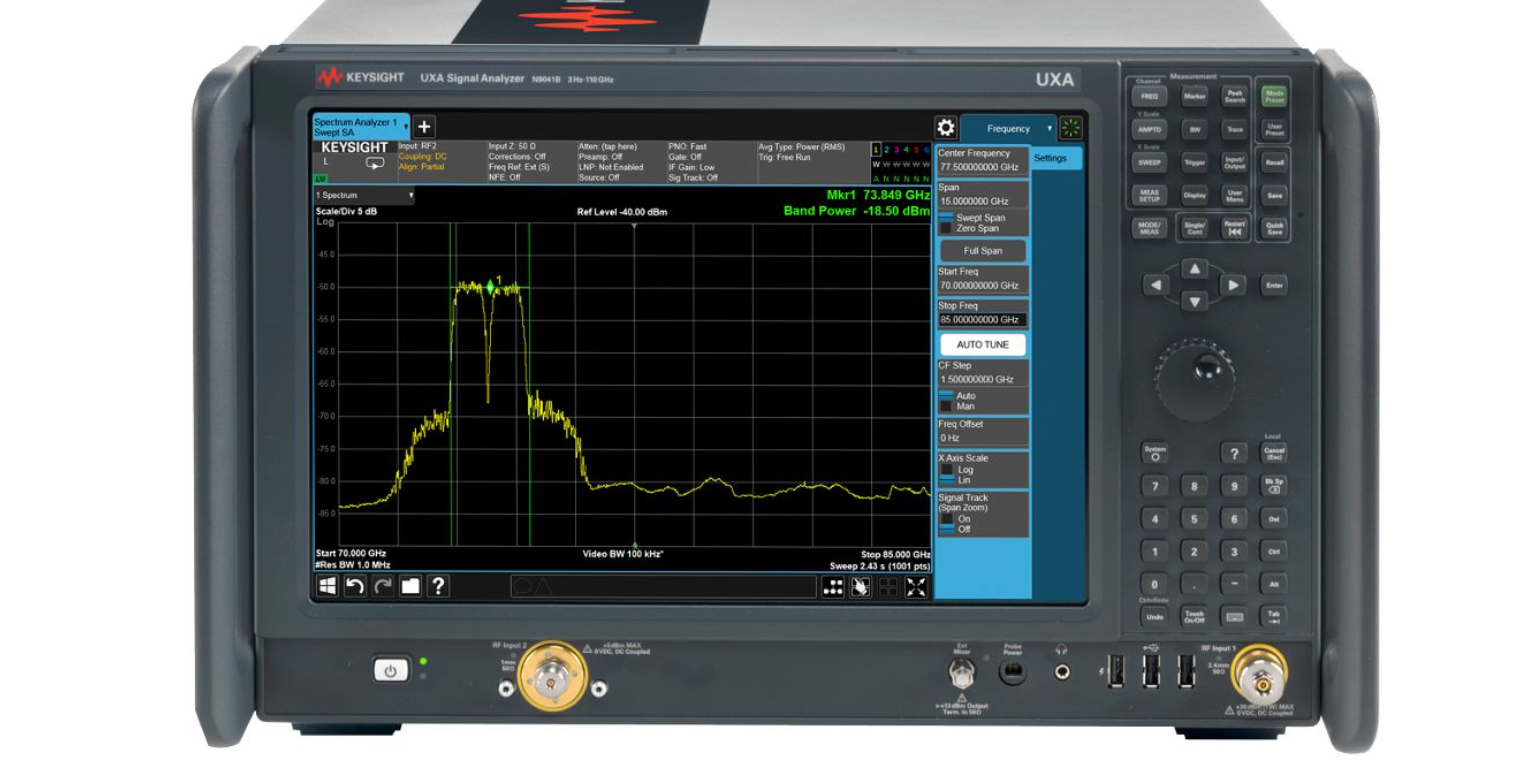The height and width of the screenshot is (768, 1536).
Task: Tap the Span value field
Action: [x=983, y=201]
